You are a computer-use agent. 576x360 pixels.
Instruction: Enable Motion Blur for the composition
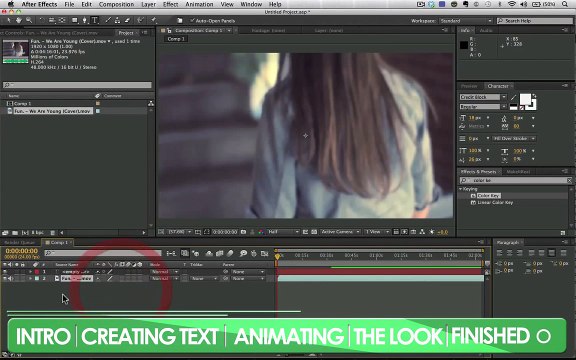click(x=230, y=253)
